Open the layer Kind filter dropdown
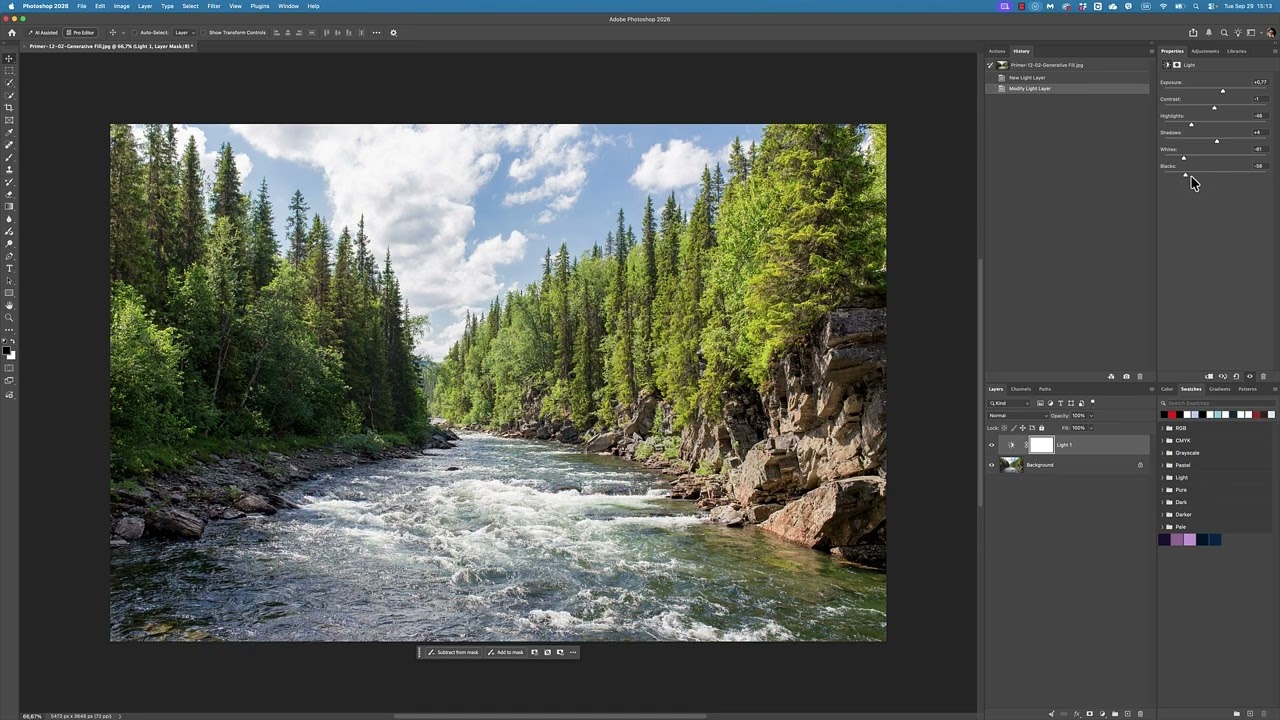Image resolution: width=1280 pixels, height=720 pixels. [x=1010, y=403]
